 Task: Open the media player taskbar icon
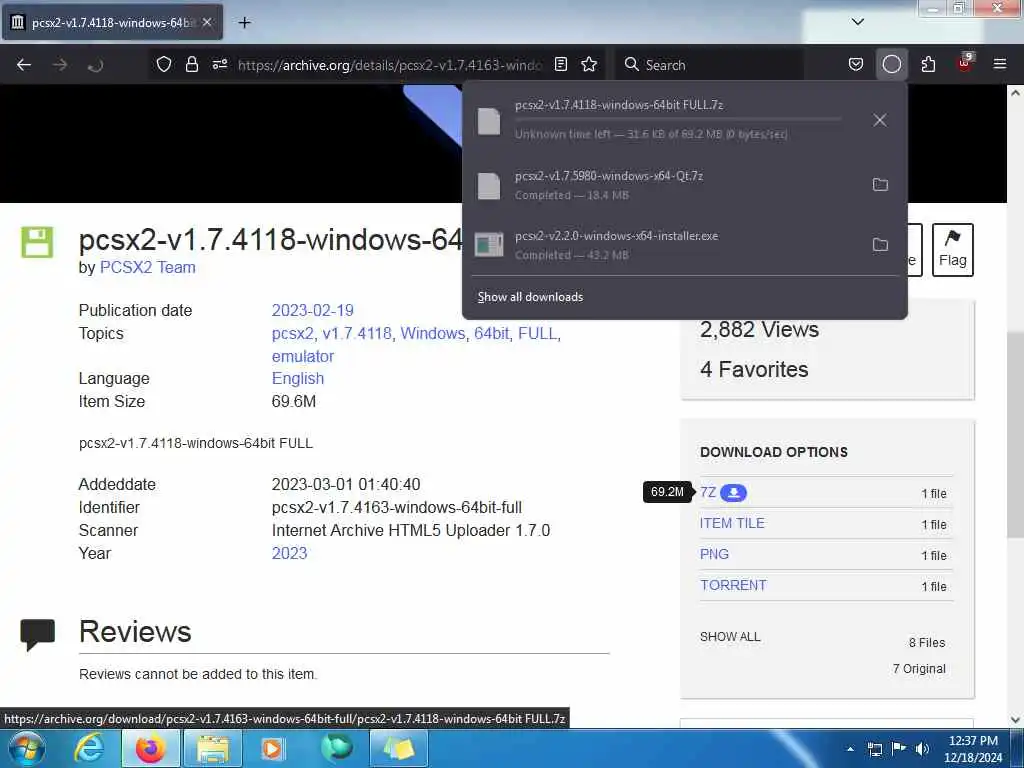coord(272,748)
